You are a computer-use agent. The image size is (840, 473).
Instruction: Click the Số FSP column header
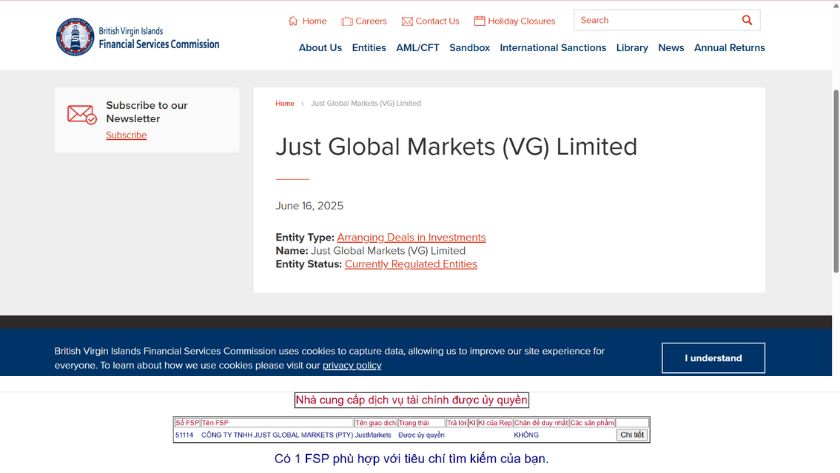pos(187,423)
